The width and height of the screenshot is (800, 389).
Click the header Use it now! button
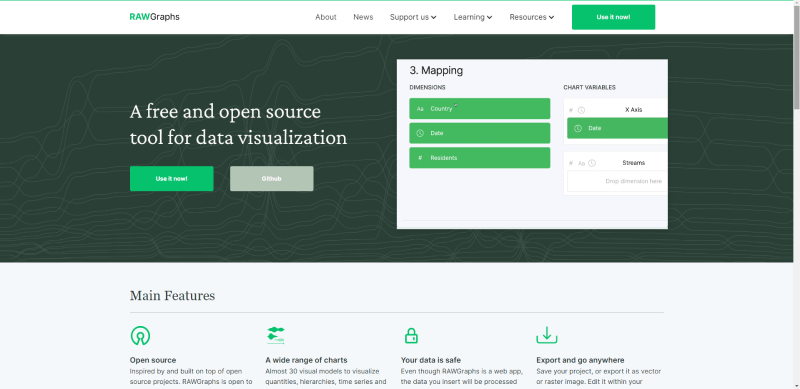pyautogui.click(x=613, y=17)
